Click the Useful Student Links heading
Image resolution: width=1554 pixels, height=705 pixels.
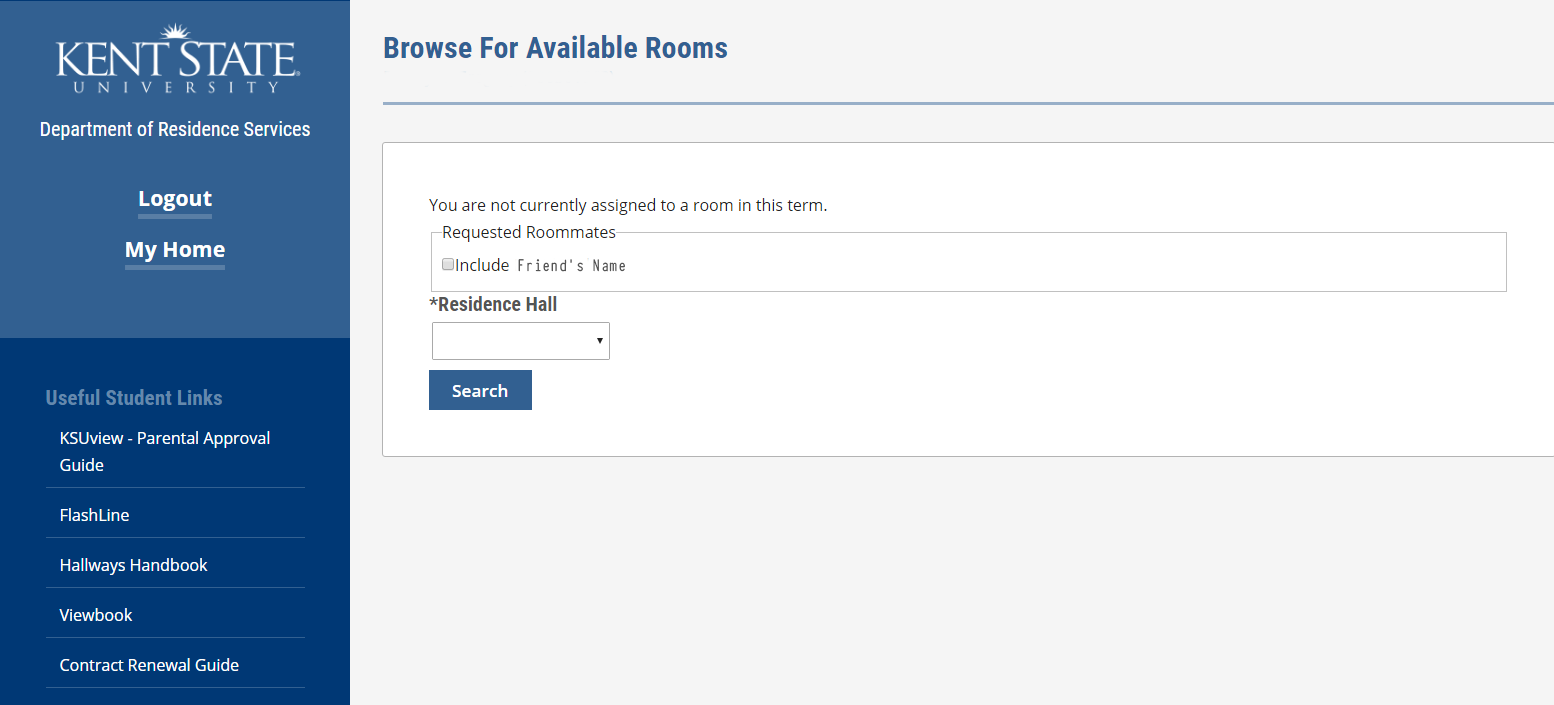coord(134,398)
